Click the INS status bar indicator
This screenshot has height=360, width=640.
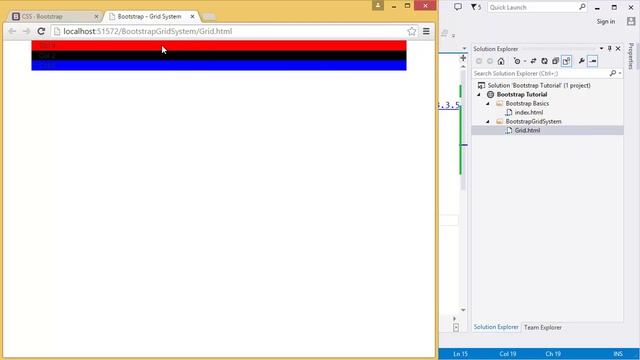click(618, 354)
